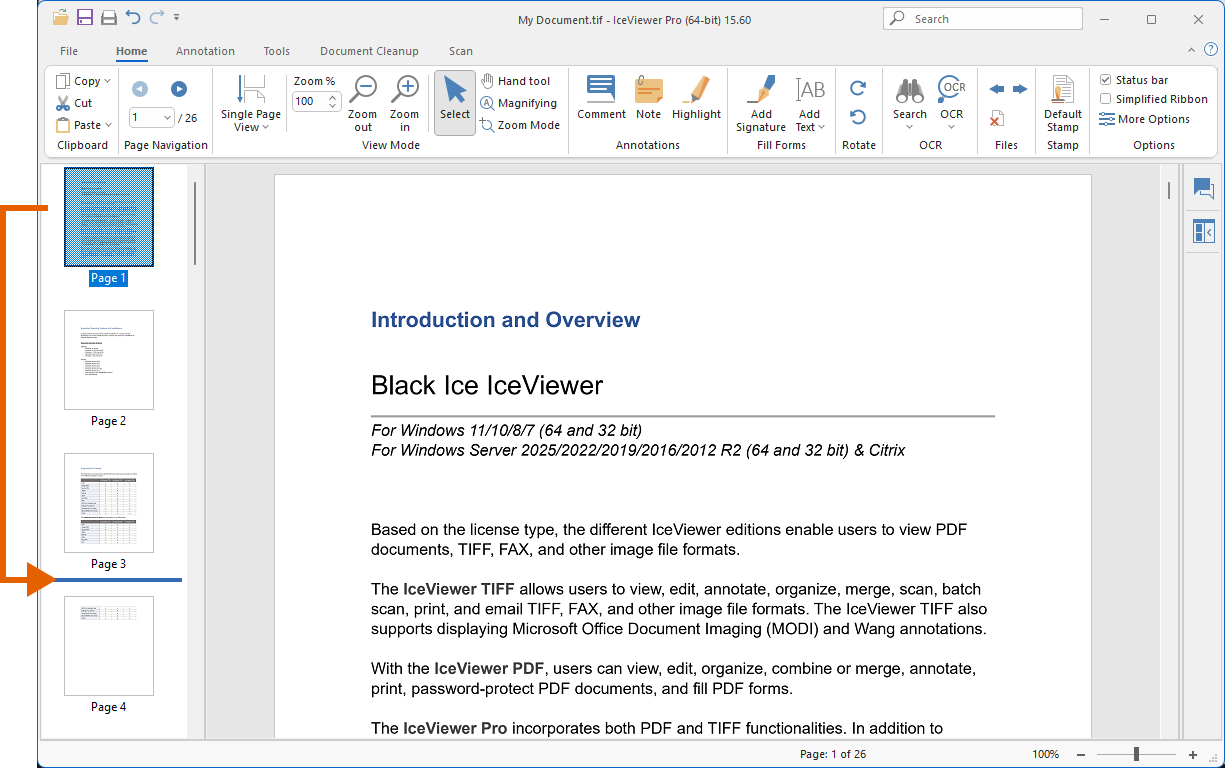Open the Scan tab
This screenshot has height=768, width=1225.
pyautogui.click(x=460, y=51)
